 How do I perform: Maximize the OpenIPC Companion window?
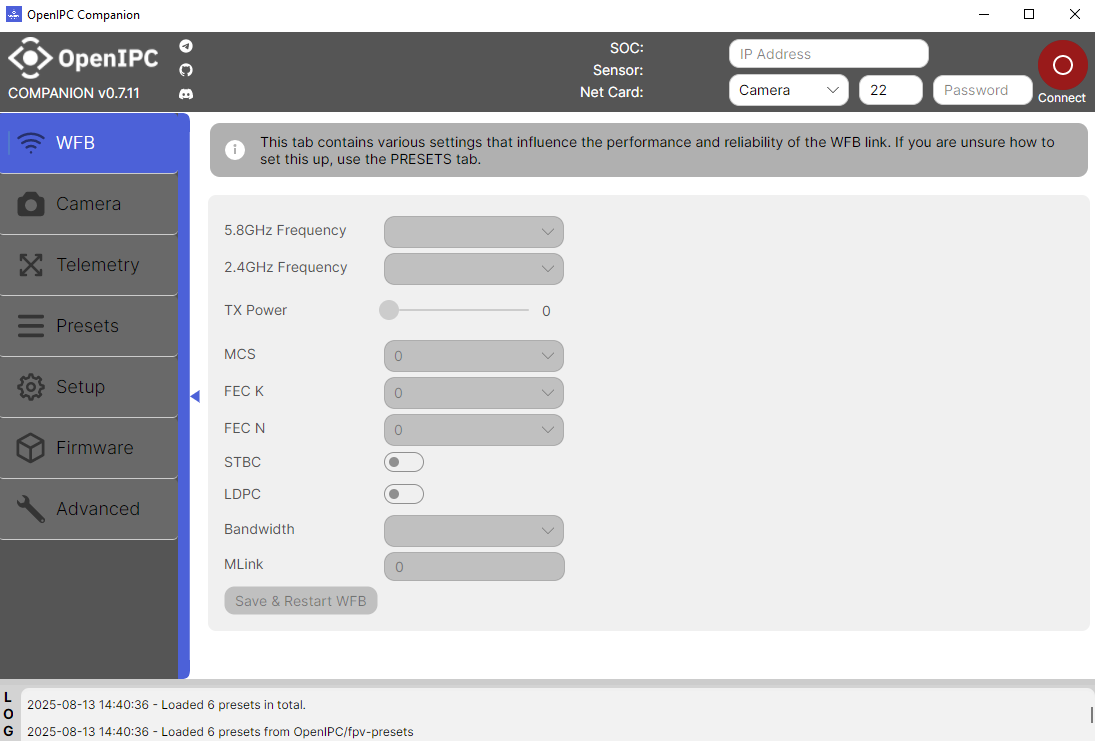[x=1029, y=14]
